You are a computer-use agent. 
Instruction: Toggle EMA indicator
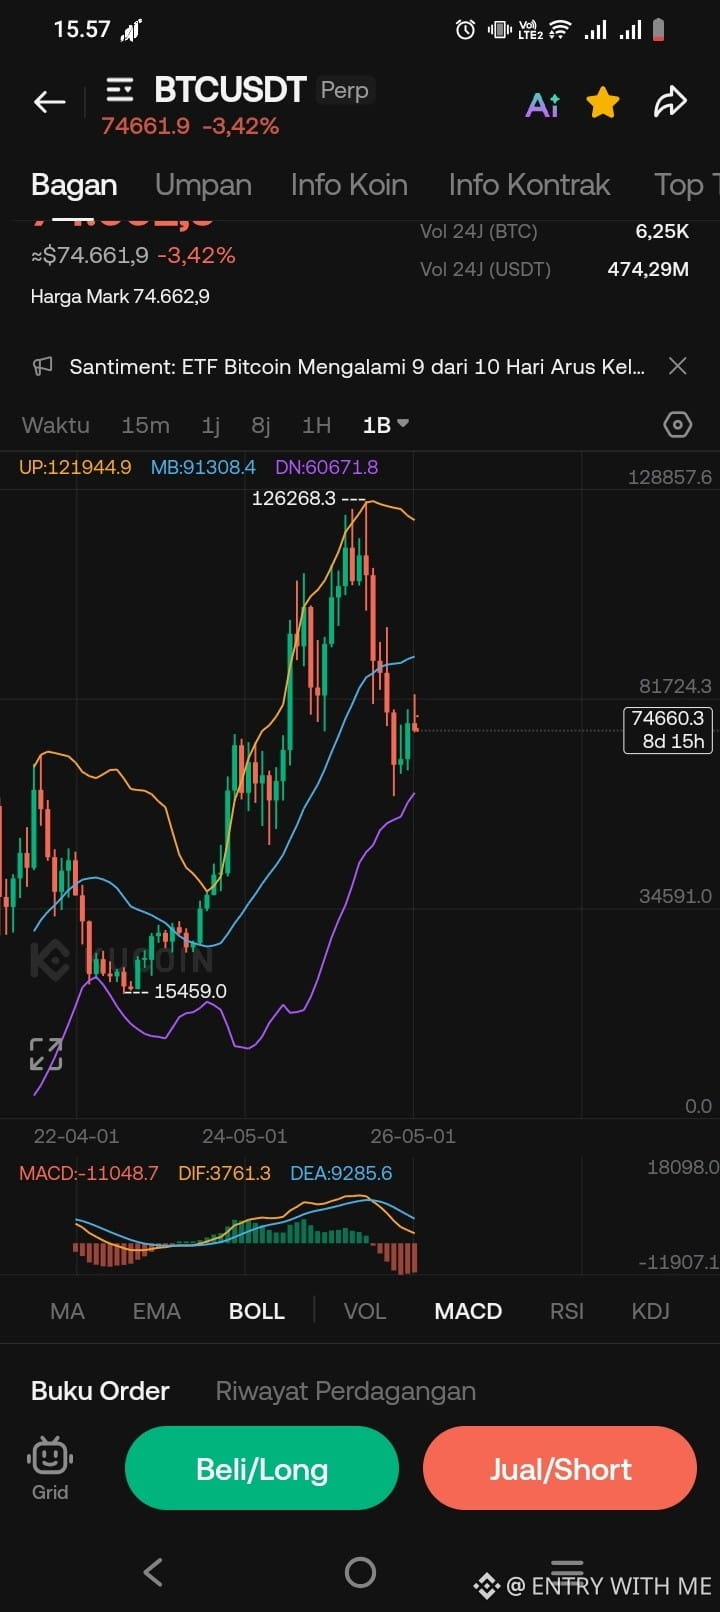[x=156, y=1311]
